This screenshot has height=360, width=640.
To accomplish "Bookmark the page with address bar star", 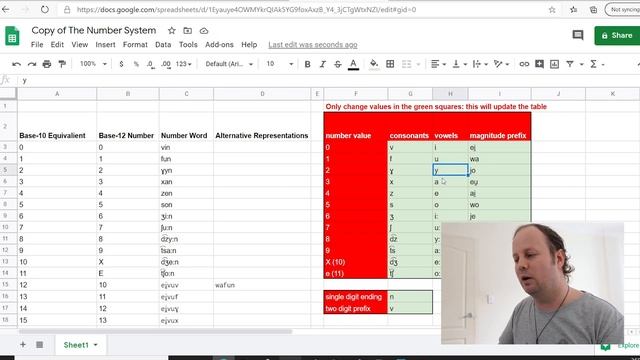I will click(552, 9).
